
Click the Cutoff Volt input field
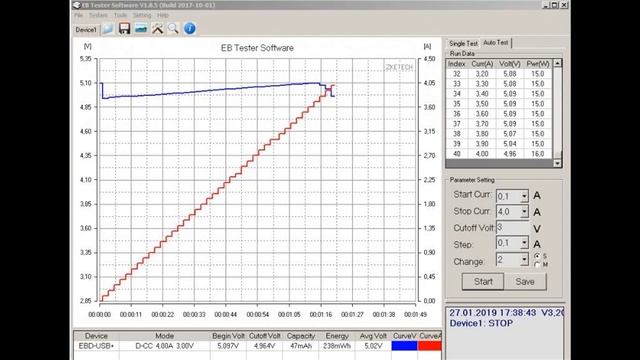coord(512,228)
